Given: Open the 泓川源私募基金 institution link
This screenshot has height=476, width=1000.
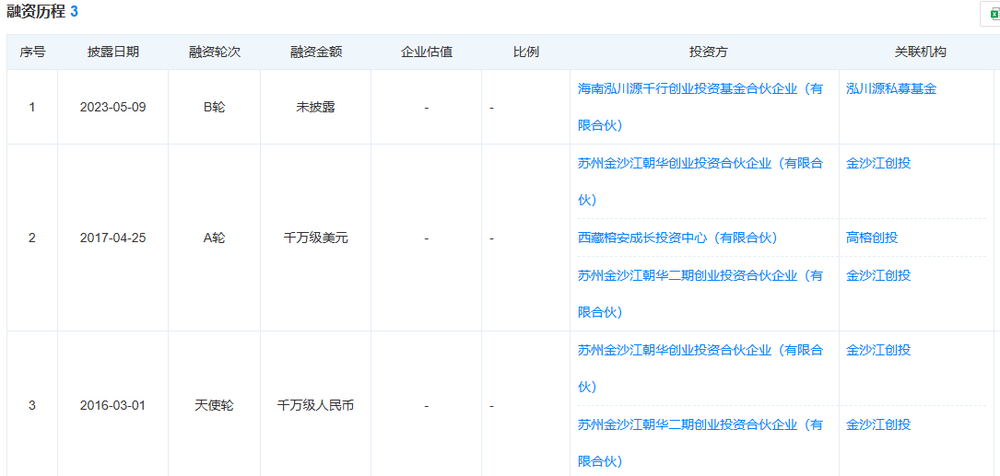Looking at the screenshot, I should tap(891, 89).
